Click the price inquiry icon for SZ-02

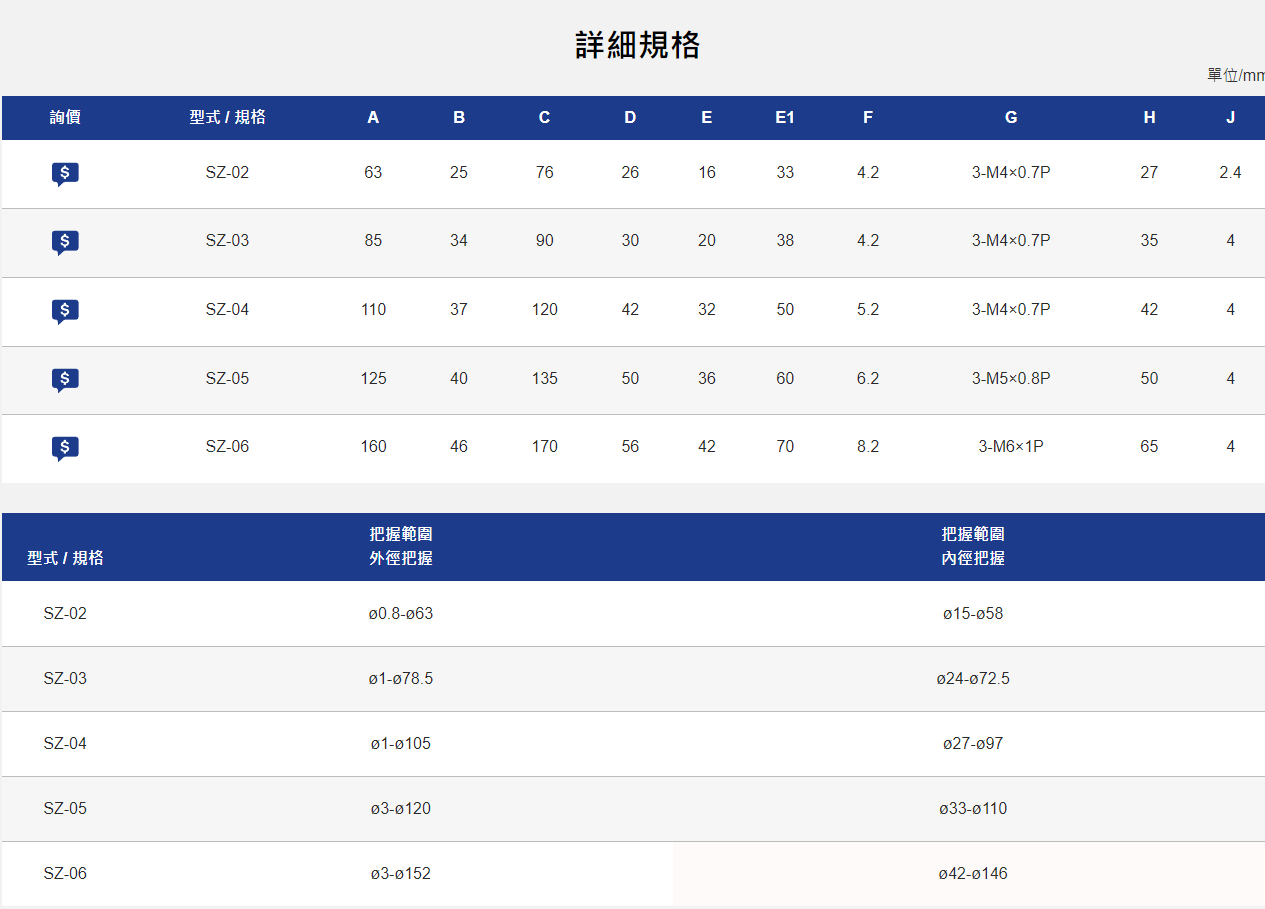65,172
